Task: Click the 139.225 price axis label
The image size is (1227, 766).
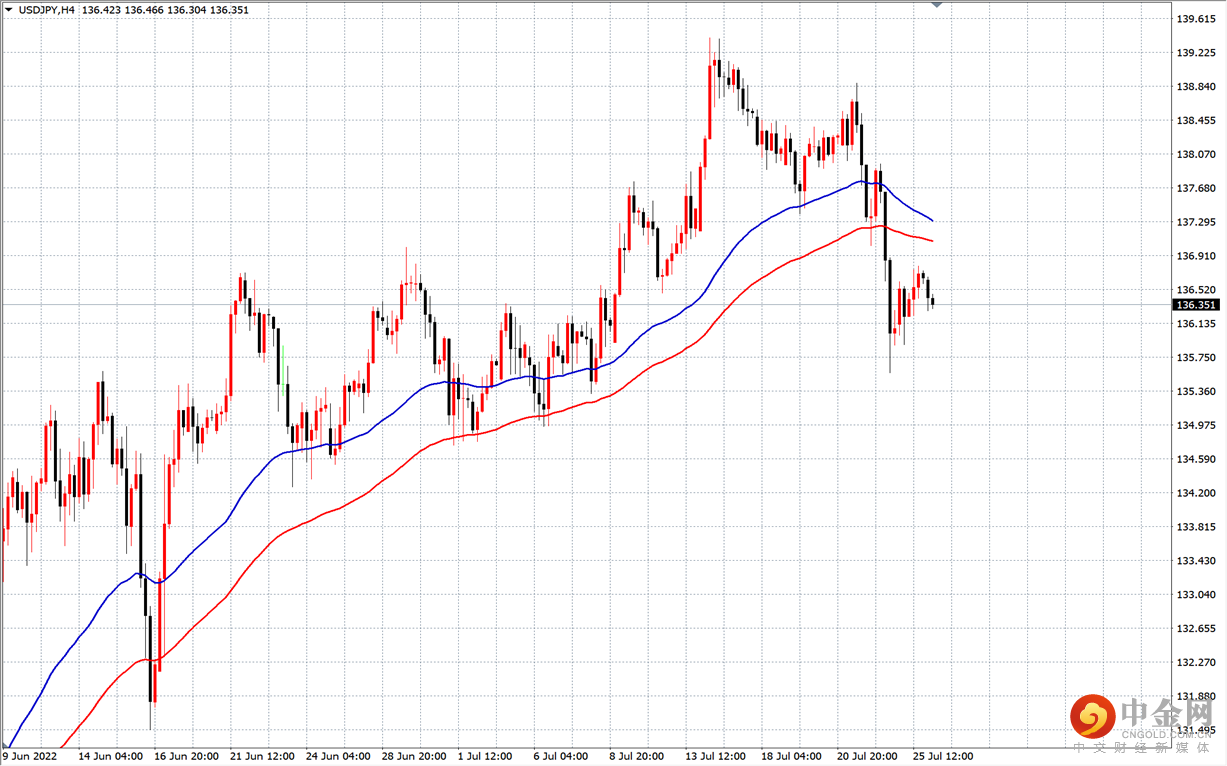Action: tap(1196, 53)
